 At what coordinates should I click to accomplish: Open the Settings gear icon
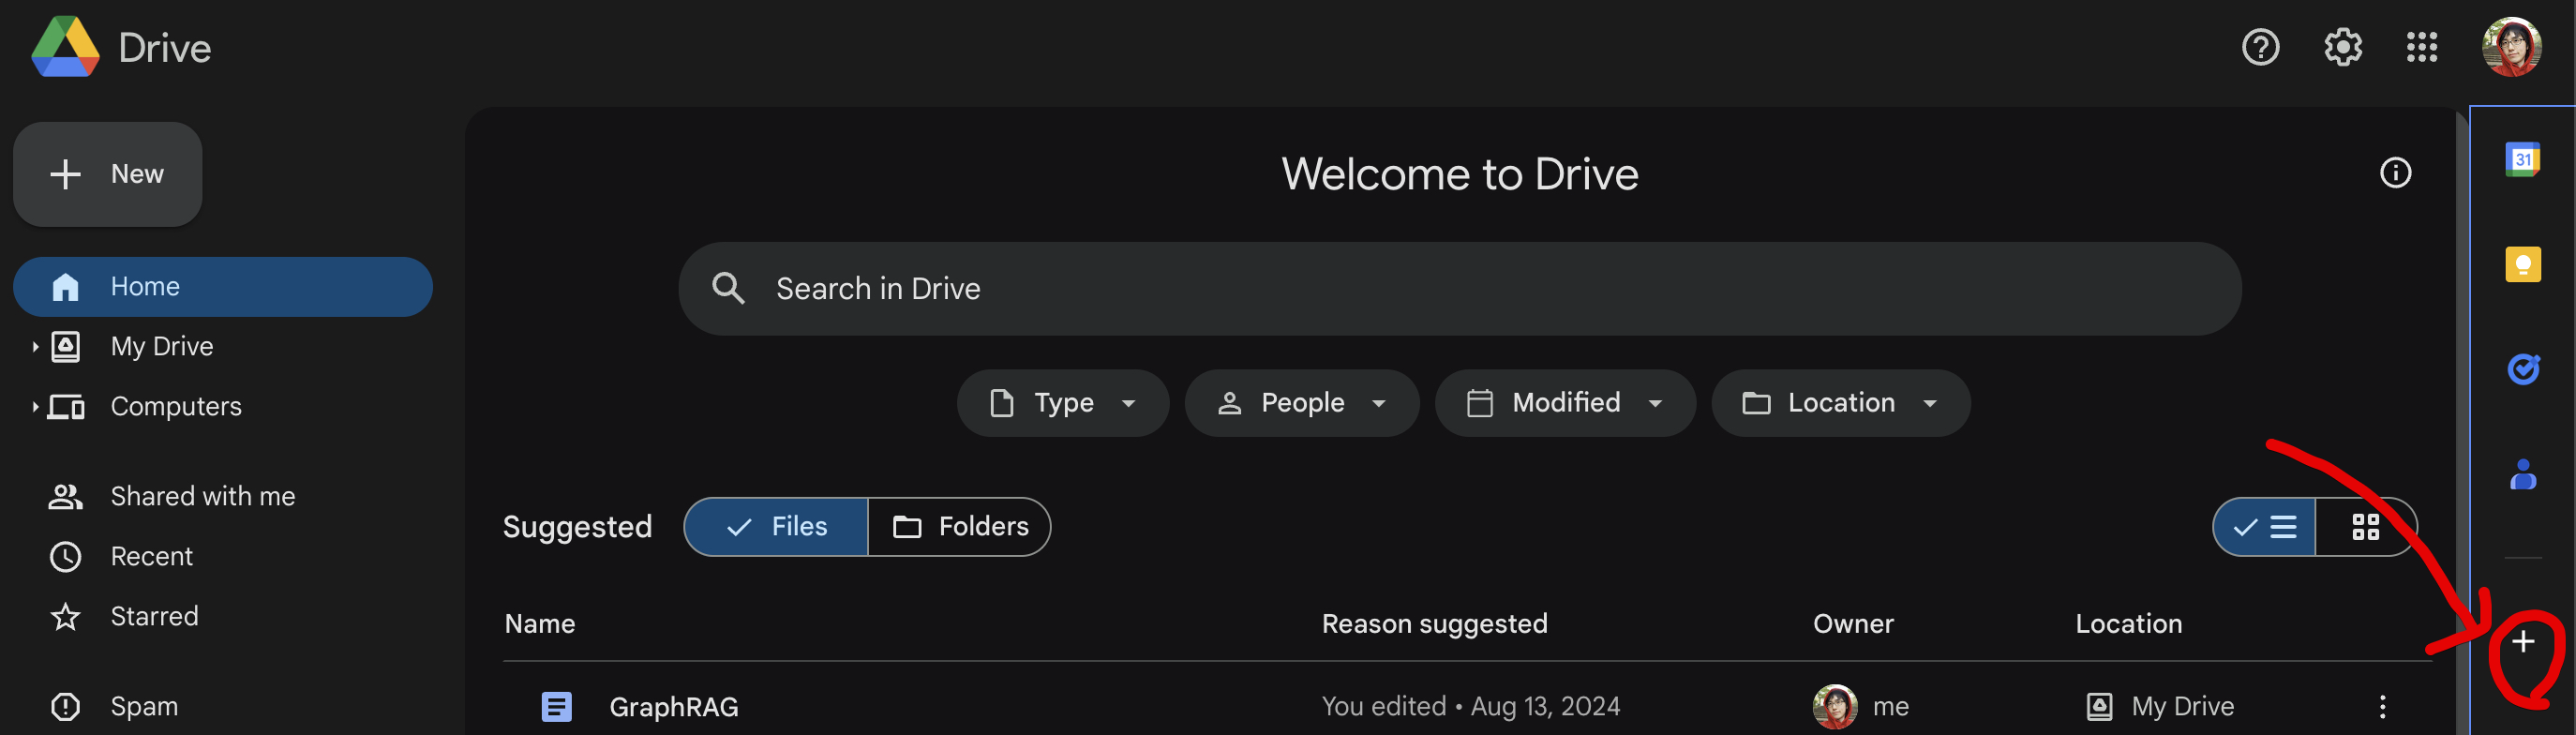[x=2342, y=47]
